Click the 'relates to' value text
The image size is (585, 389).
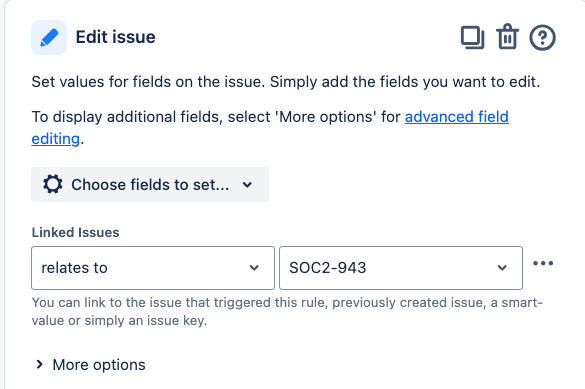coord(74,268)
